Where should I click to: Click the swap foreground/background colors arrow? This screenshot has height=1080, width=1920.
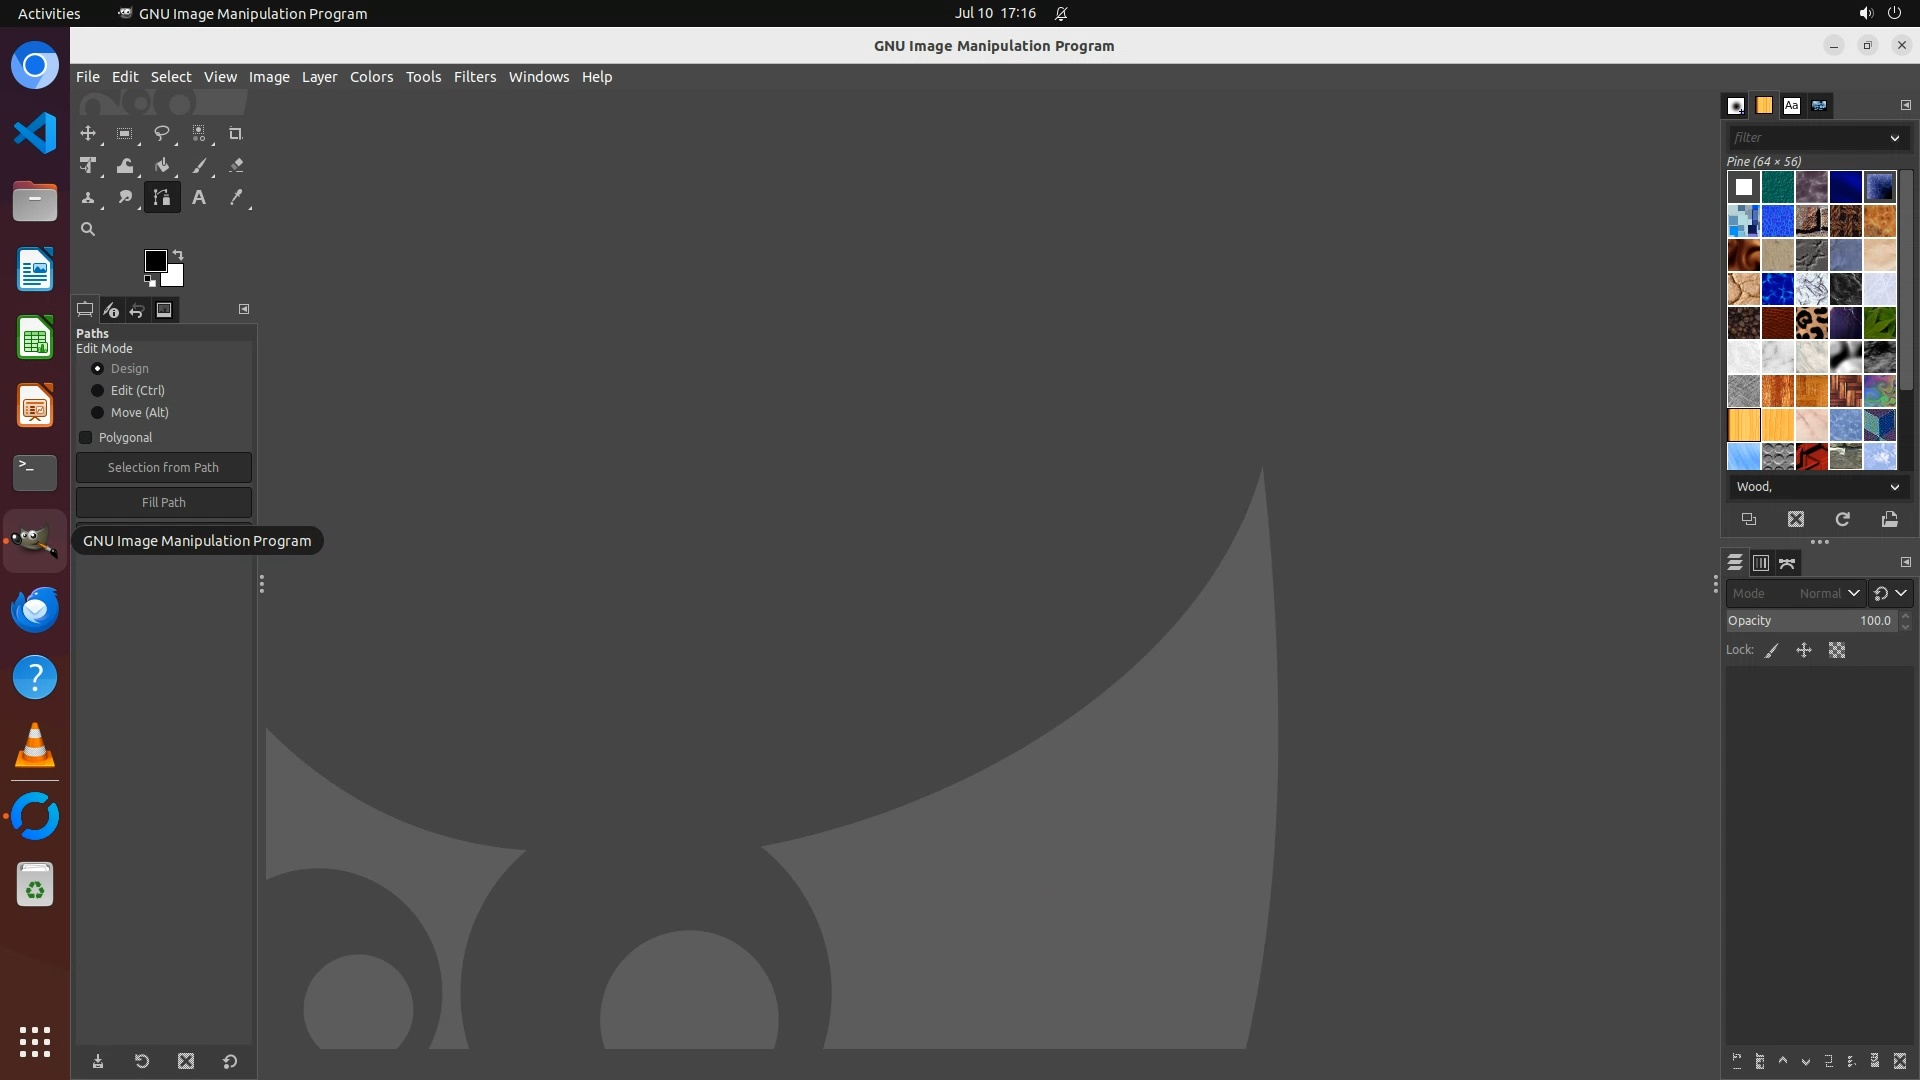[x=178, y=254]
